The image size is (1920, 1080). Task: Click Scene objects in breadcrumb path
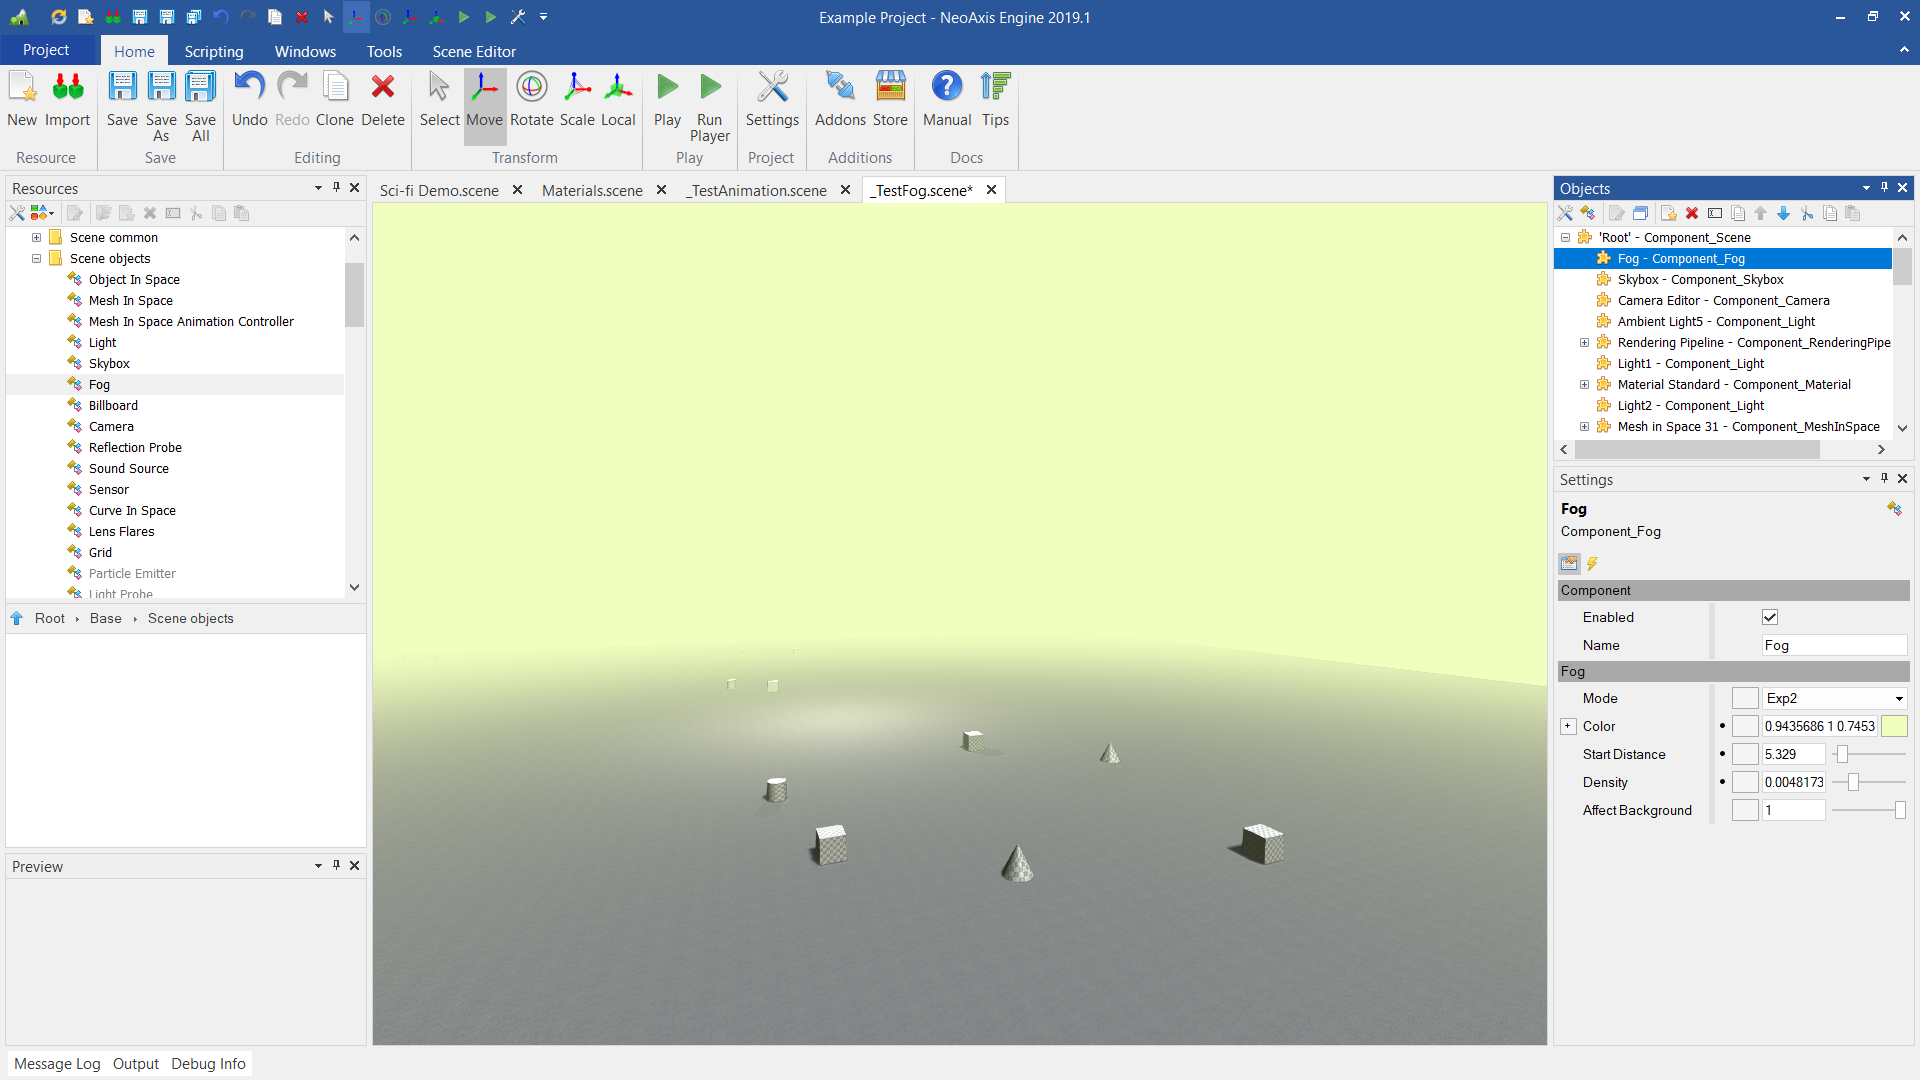[190, 618]
